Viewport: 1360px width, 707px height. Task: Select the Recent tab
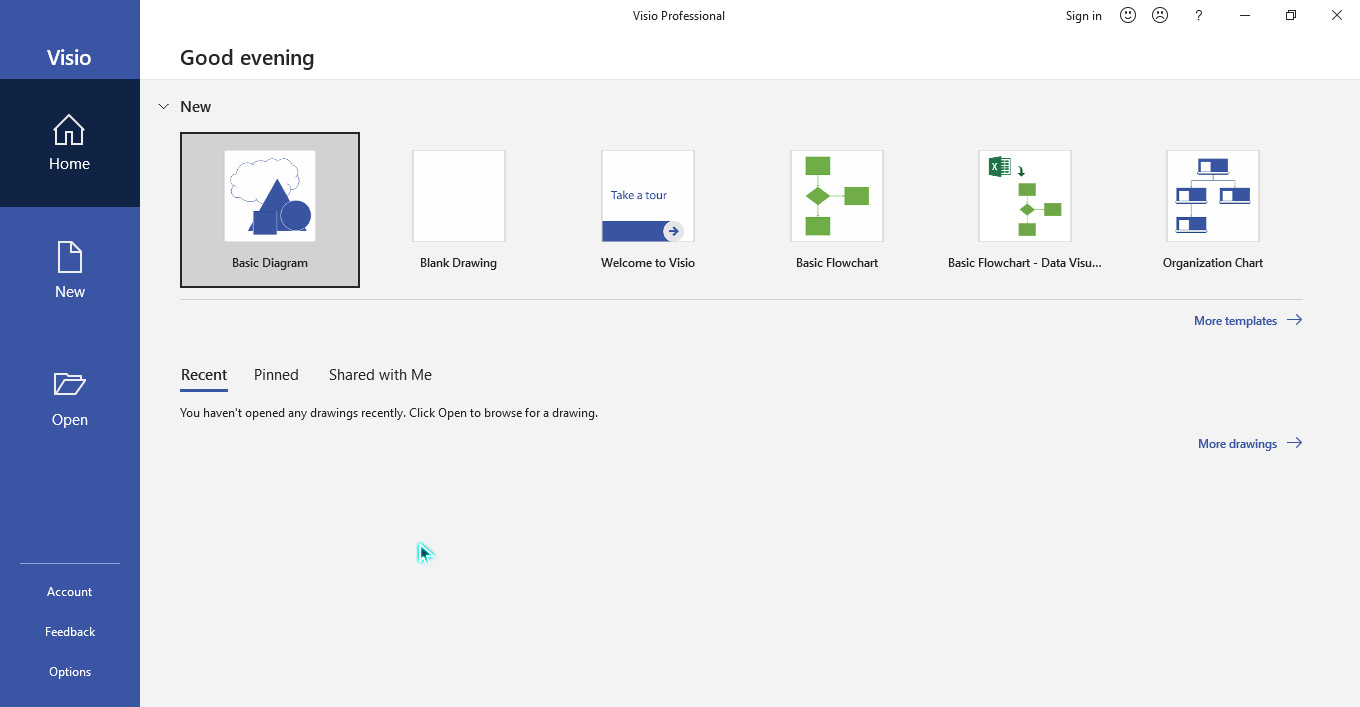pos(204,375)
